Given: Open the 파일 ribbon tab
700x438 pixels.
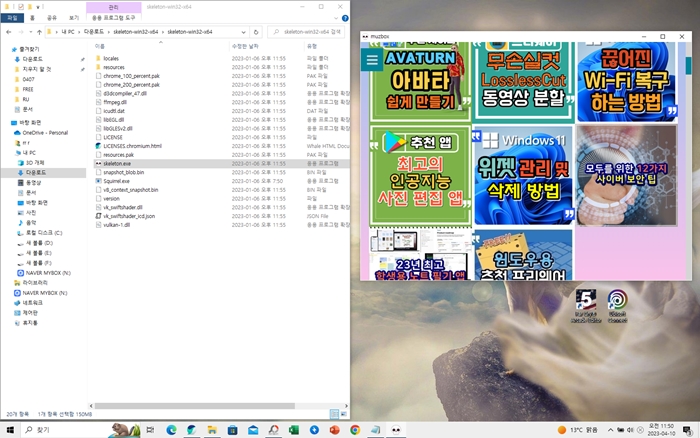Looking at the screenshot, I should point(12,18).
